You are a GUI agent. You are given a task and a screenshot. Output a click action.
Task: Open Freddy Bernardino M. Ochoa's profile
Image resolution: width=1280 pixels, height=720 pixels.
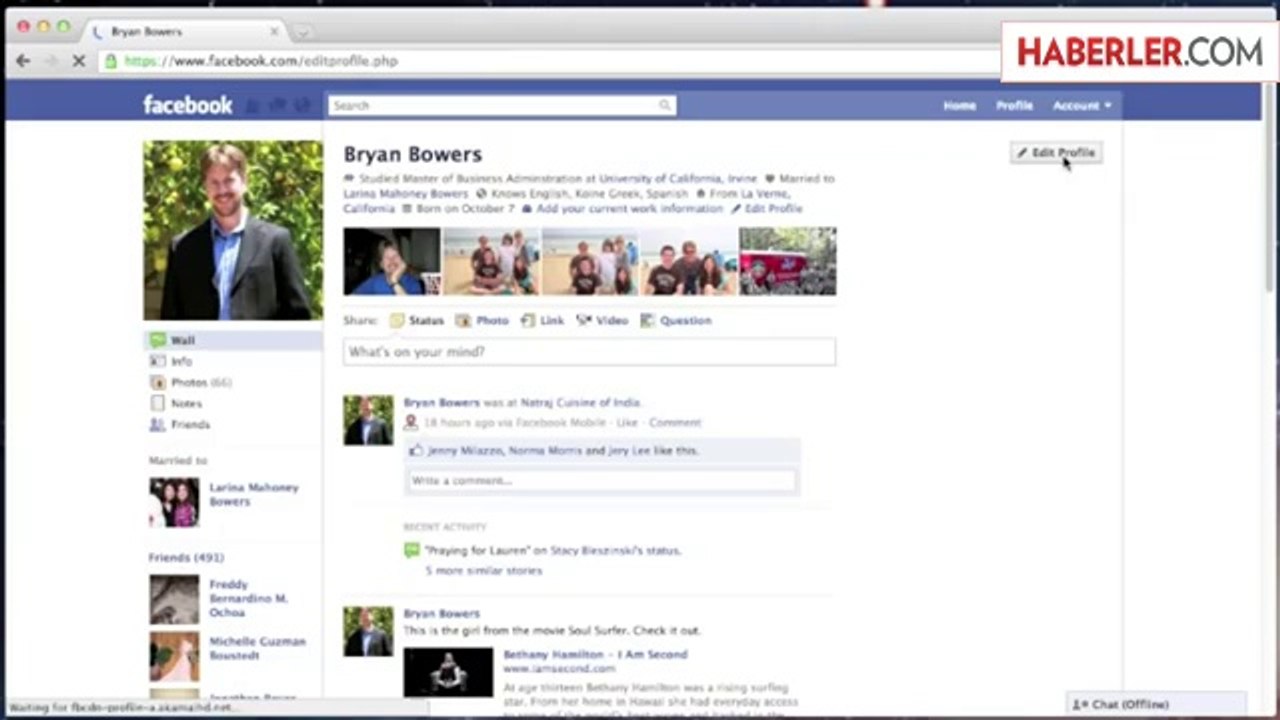[248, 598]
